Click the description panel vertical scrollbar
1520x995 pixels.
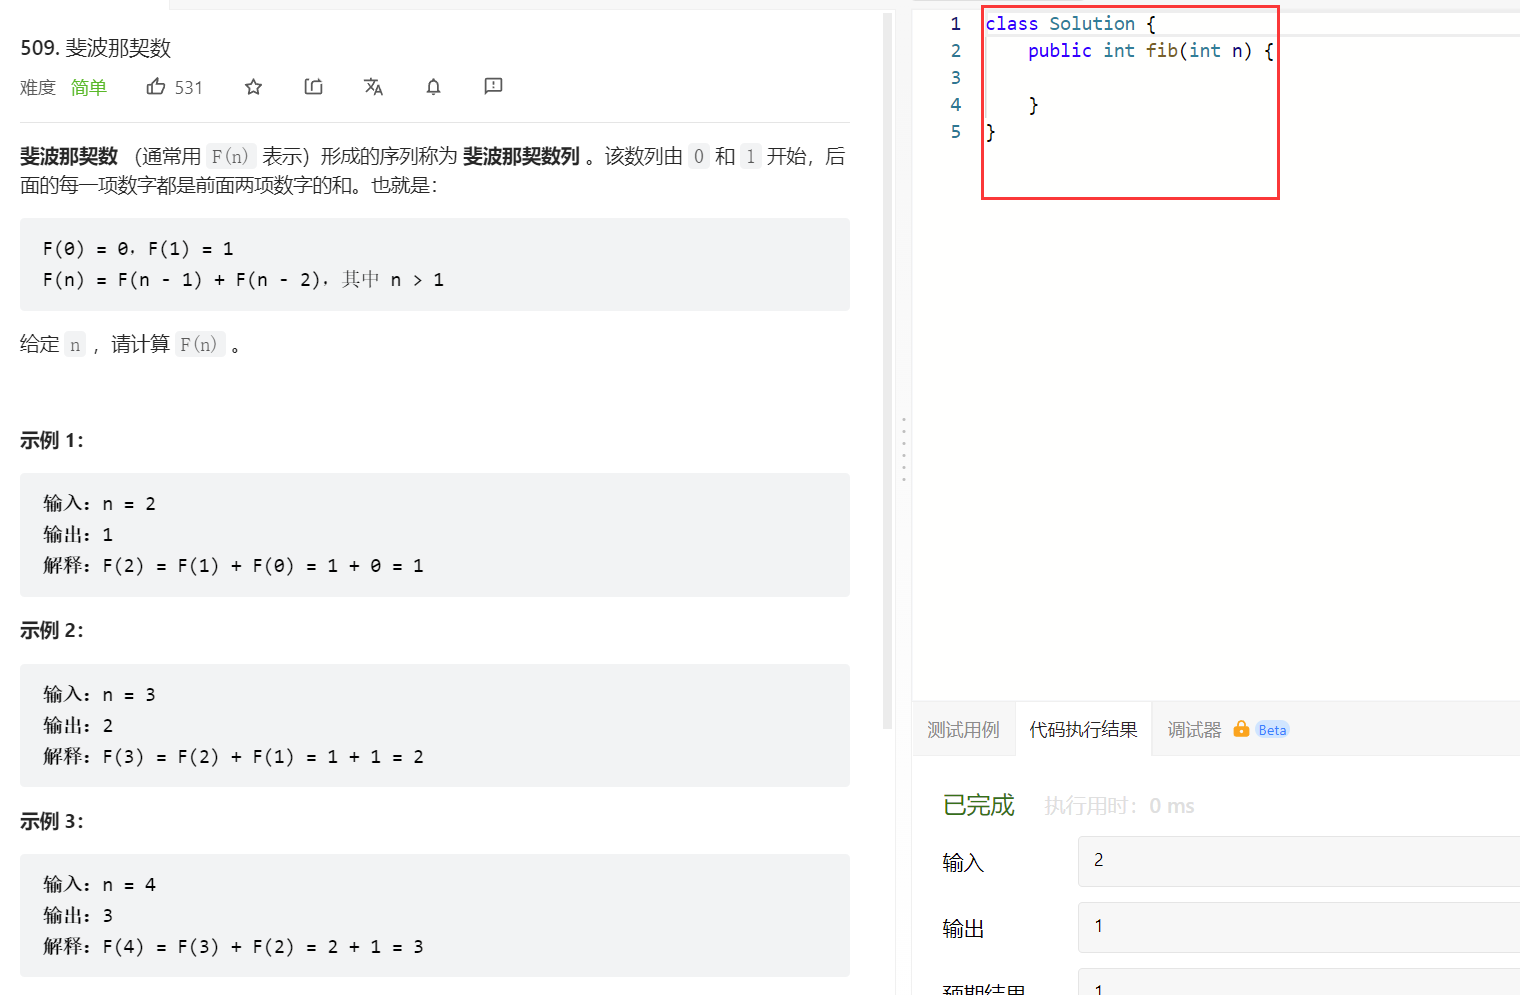[x=888, y=370]
